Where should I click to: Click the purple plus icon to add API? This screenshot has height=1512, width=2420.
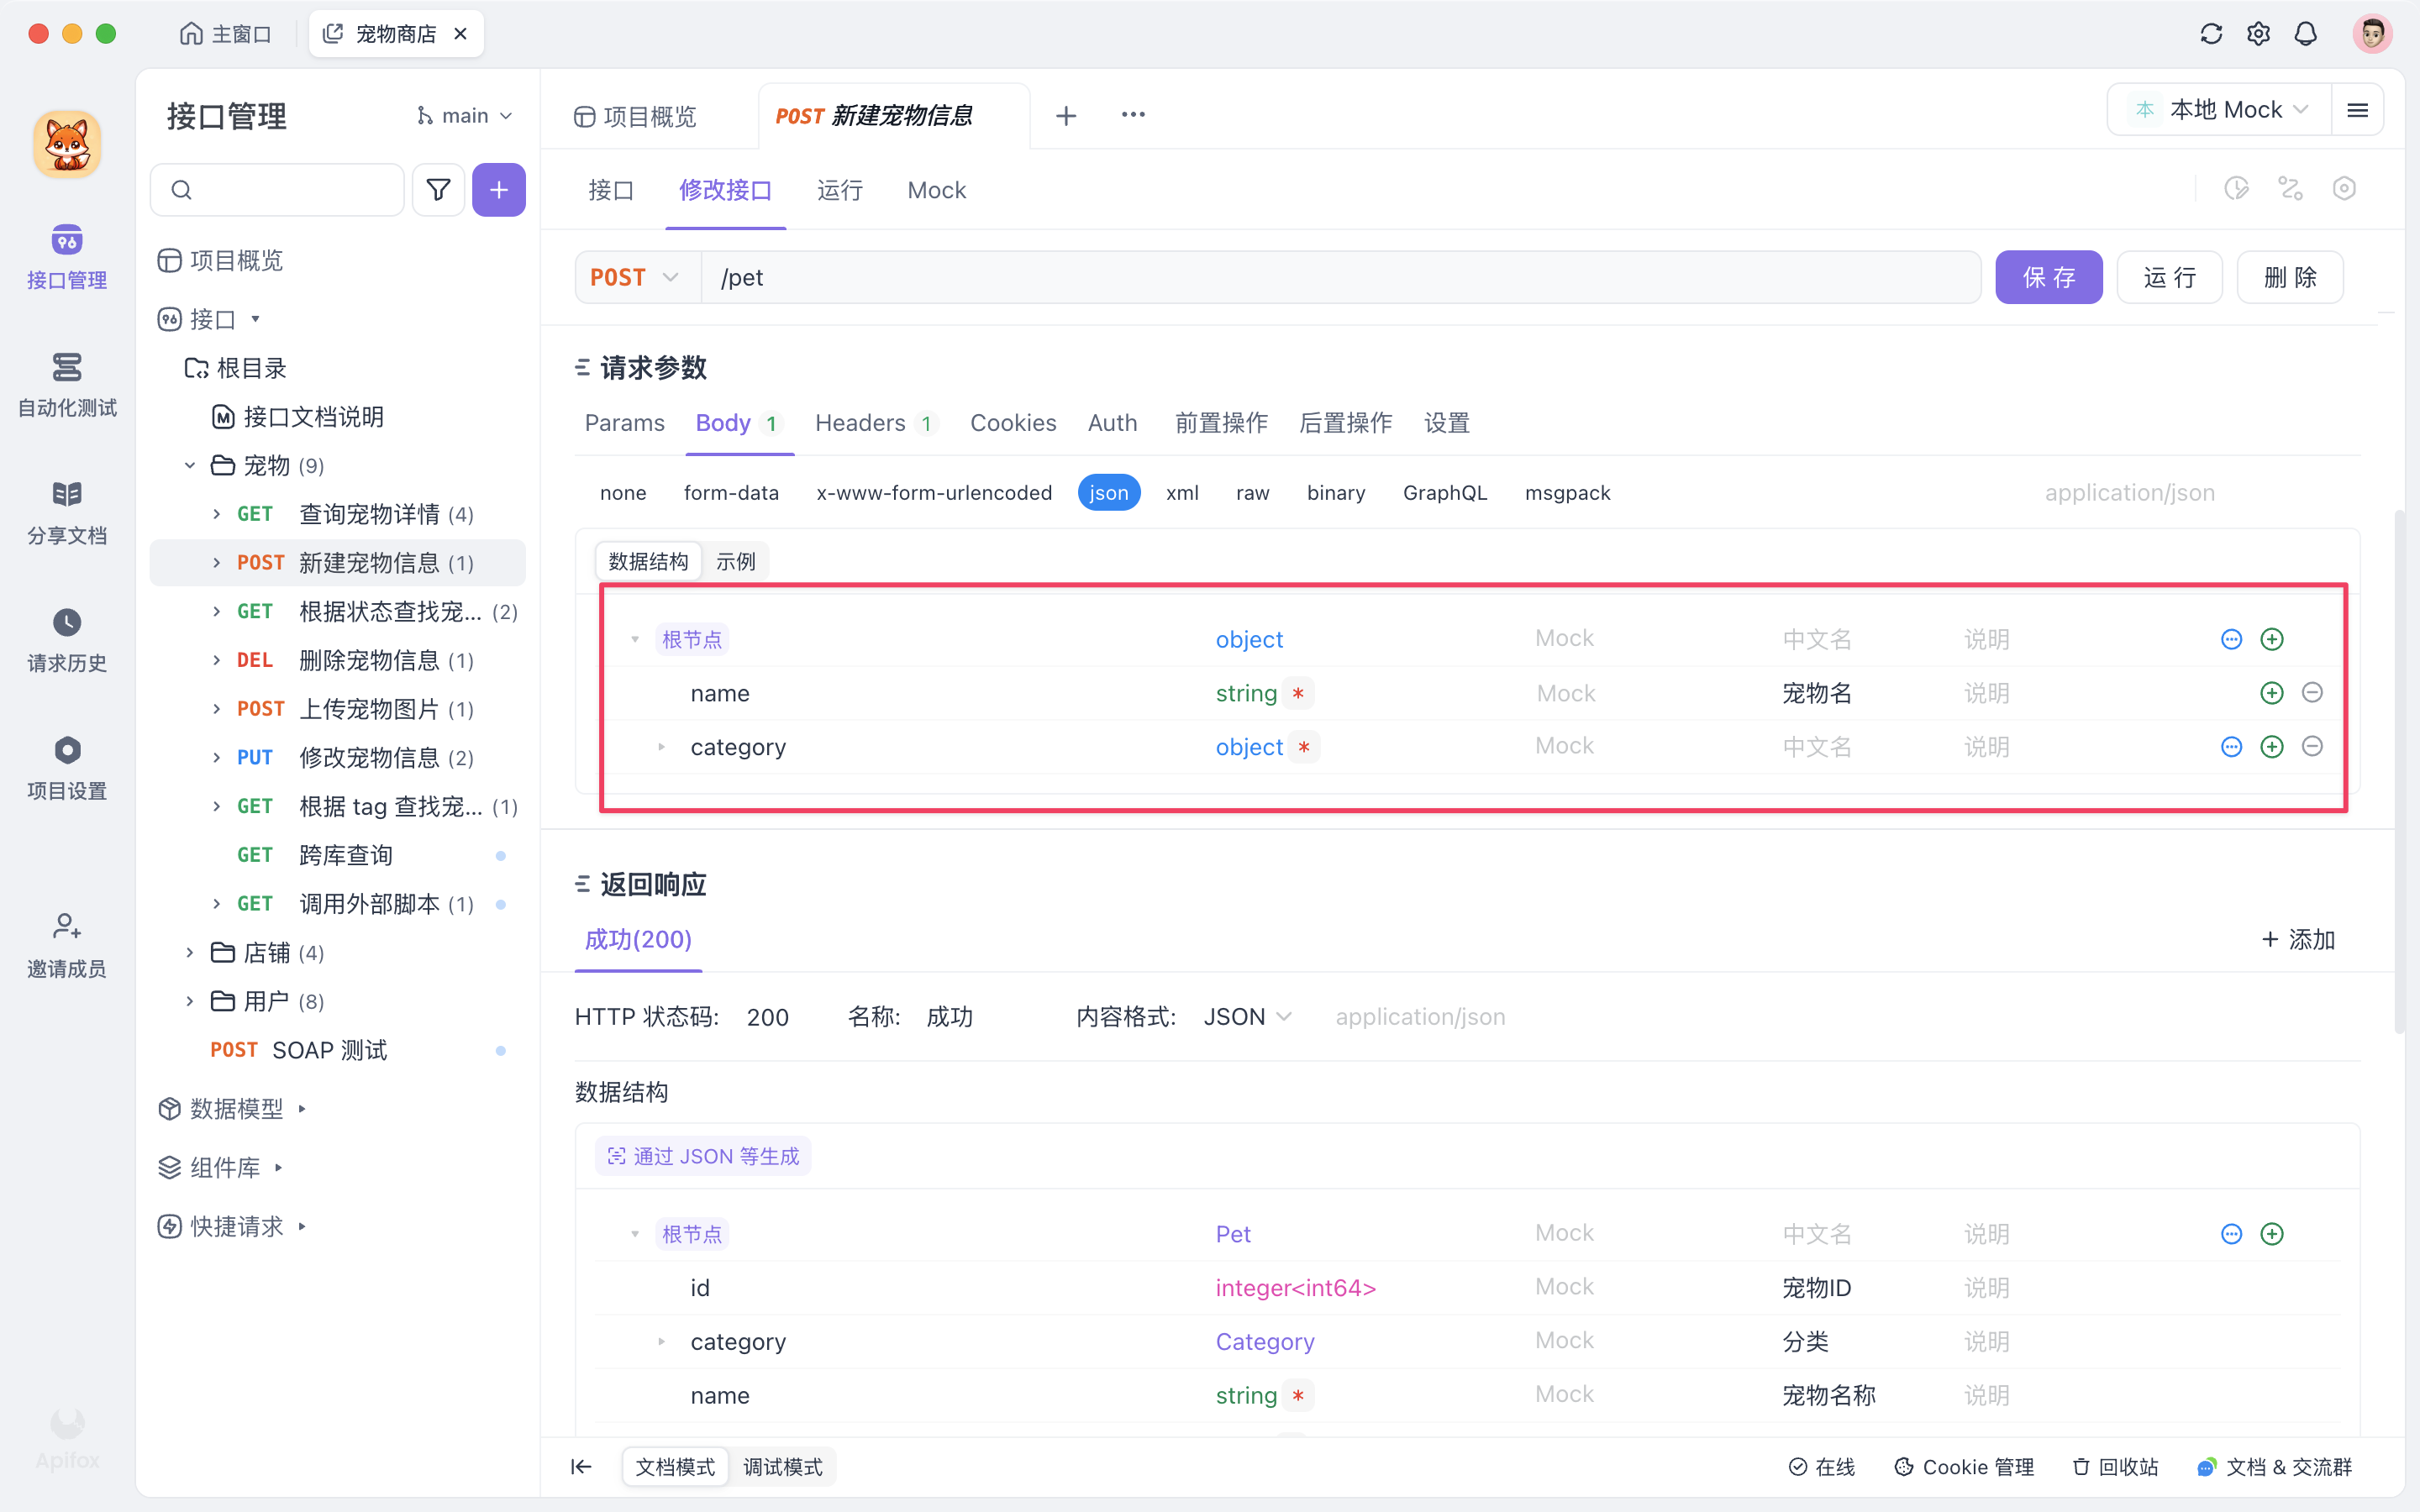pos(498,189)
